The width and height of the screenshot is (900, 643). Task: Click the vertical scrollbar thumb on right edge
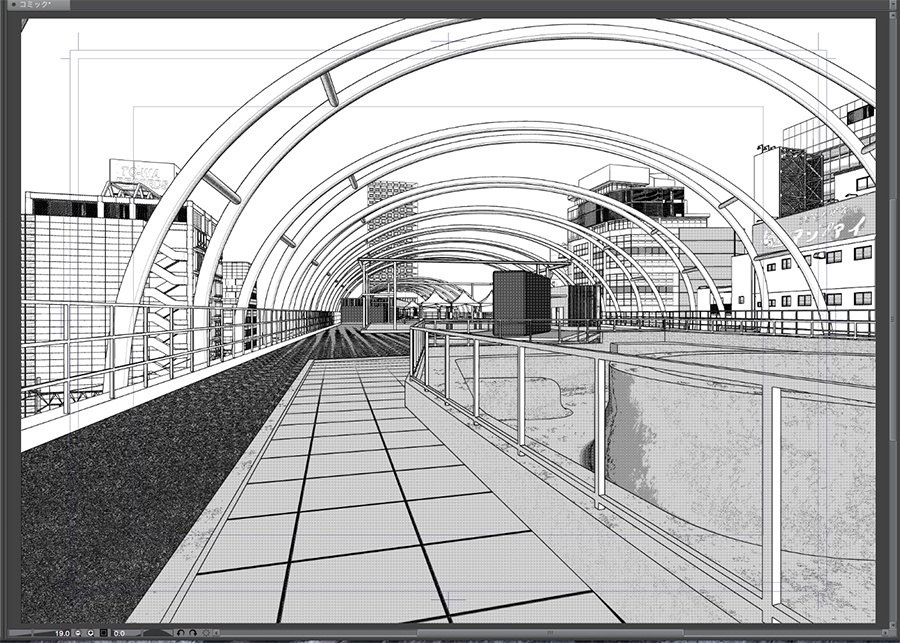[x=893, y=319]
